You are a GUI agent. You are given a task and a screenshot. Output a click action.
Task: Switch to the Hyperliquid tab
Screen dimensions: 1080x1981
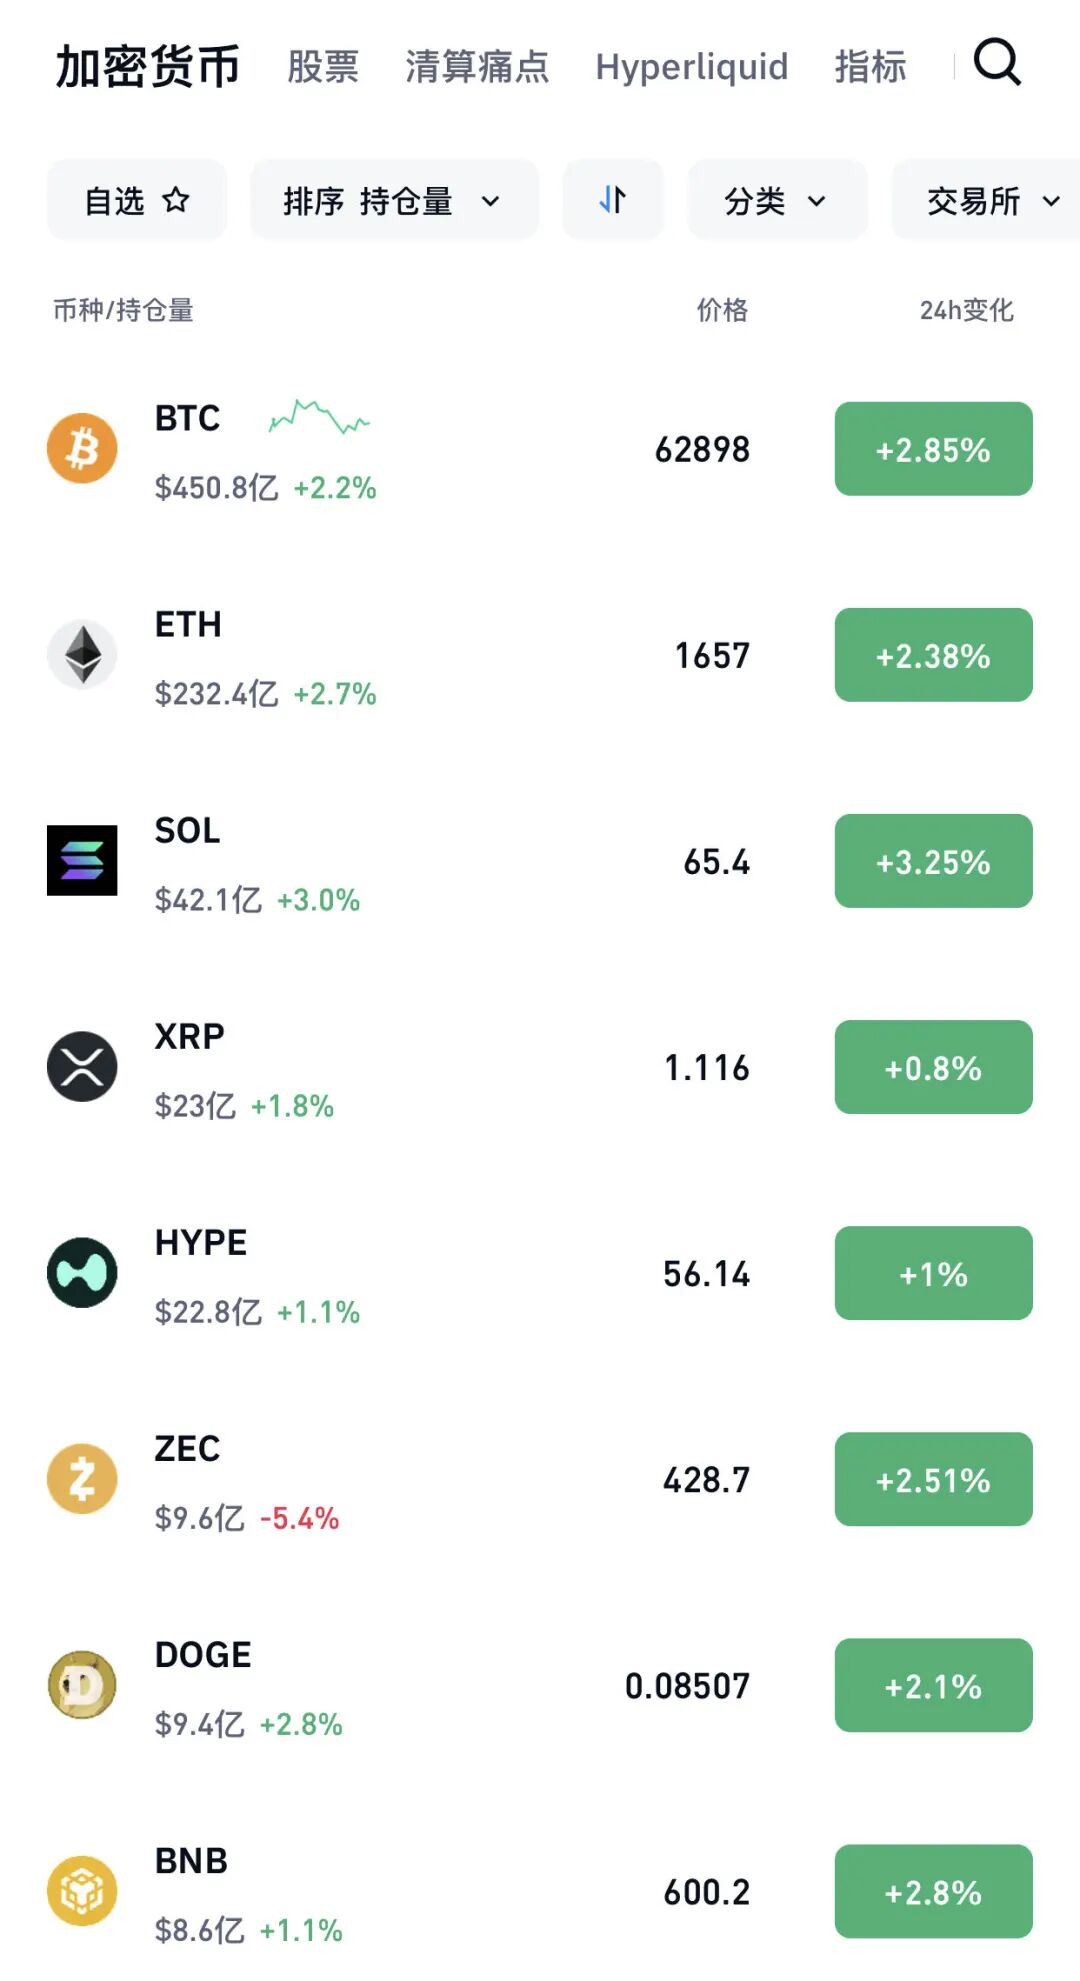coord(692,67)
